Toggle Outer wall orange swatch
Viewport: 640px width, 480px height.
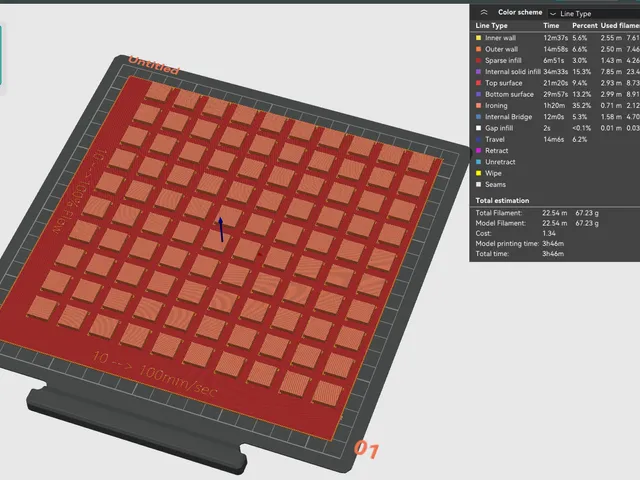tap(478, 49)
